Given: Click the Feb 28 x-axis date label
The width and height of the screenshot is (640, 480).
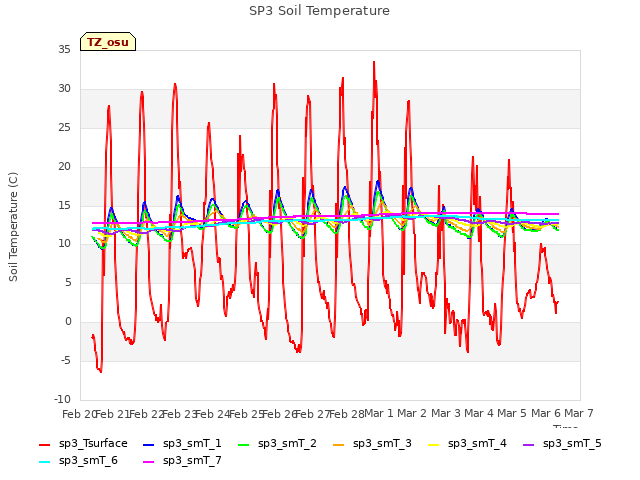Looking at the screenshot, I should (x=347, y=414).
